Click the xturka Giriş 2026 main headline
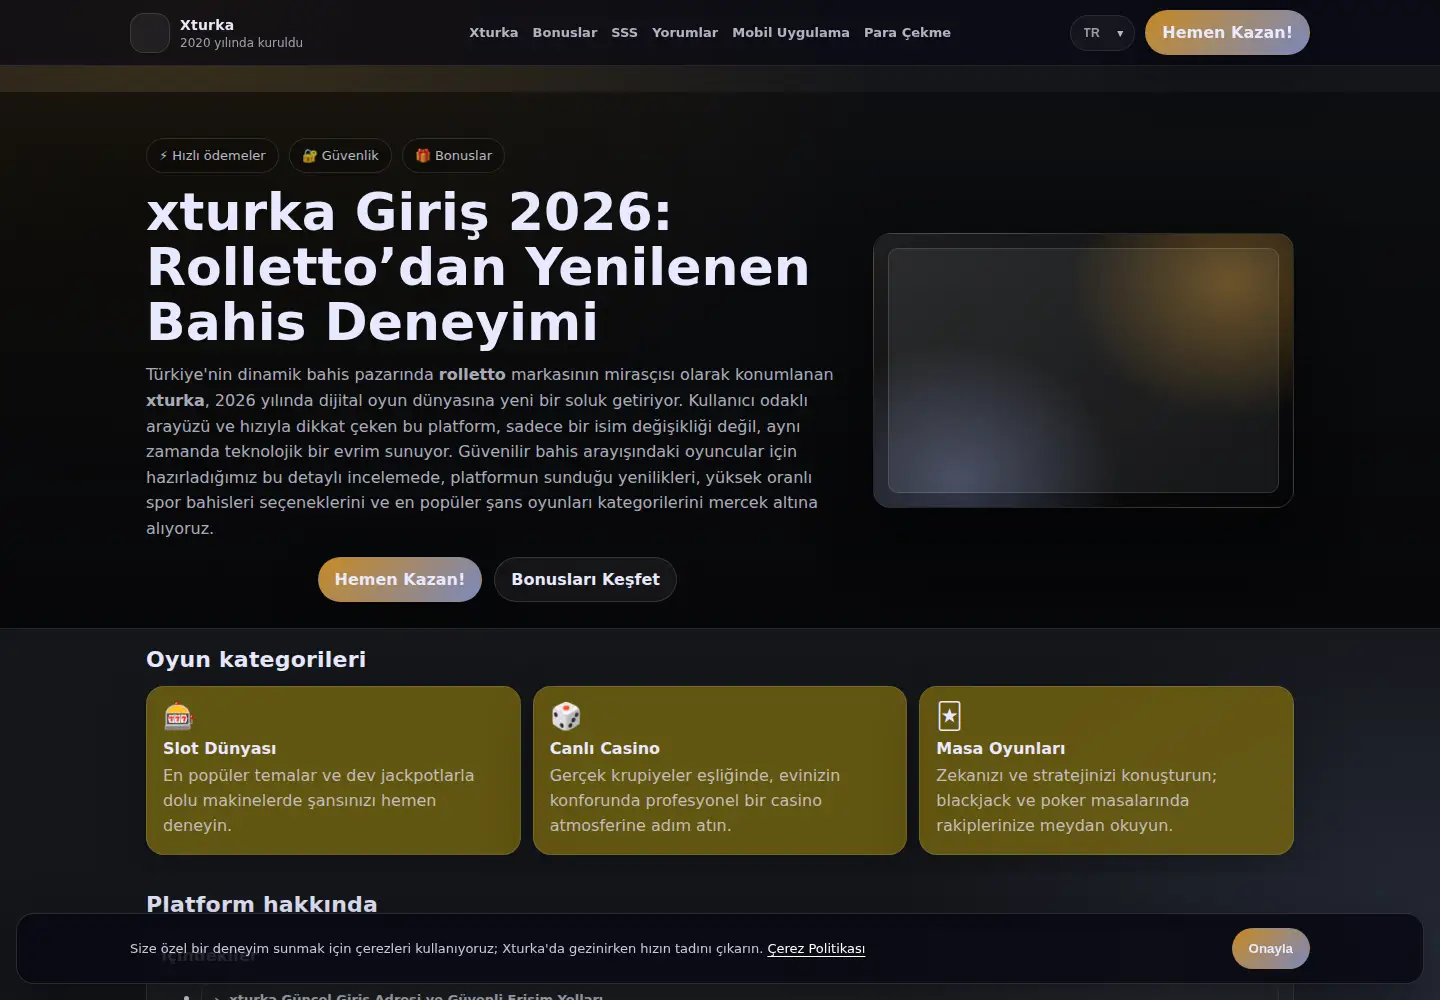 click(478, 267)
